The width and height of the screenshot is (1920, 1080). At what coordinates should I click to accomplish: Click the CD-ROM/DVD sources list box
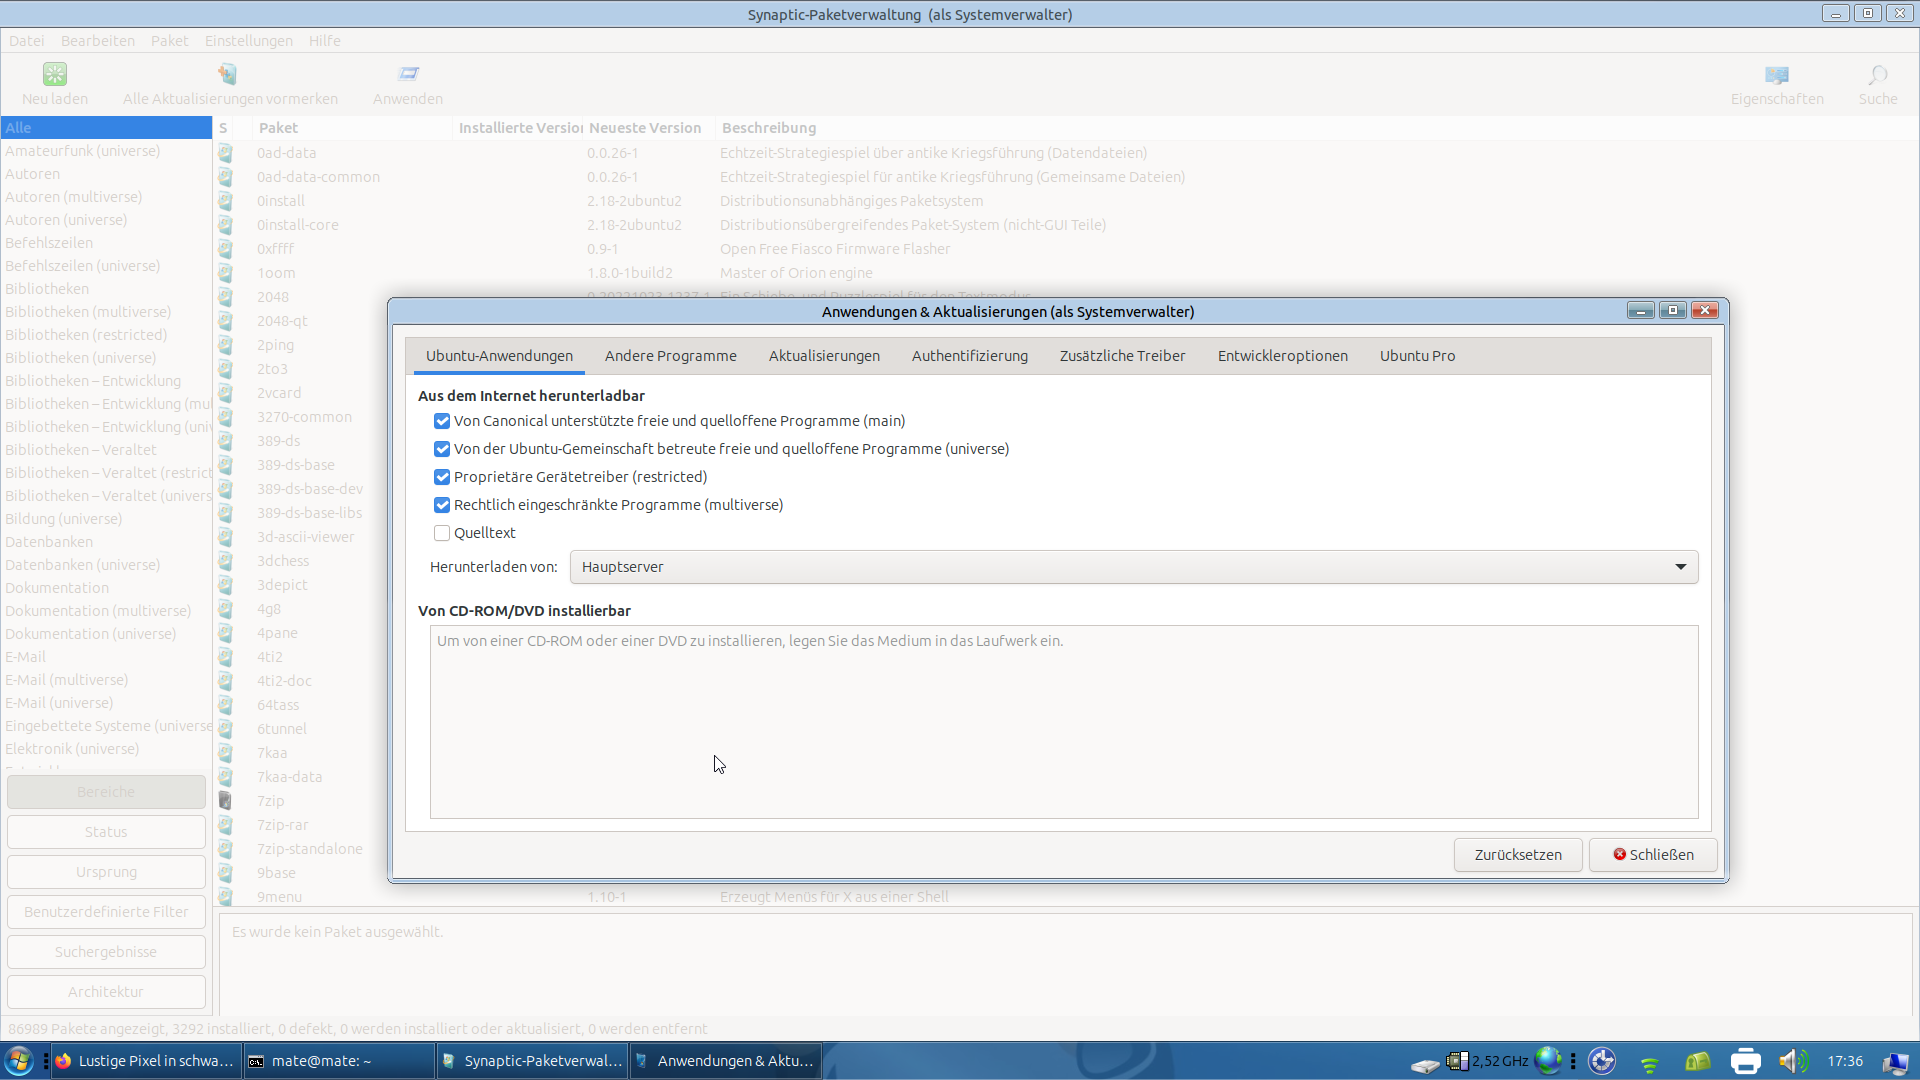1064,722
